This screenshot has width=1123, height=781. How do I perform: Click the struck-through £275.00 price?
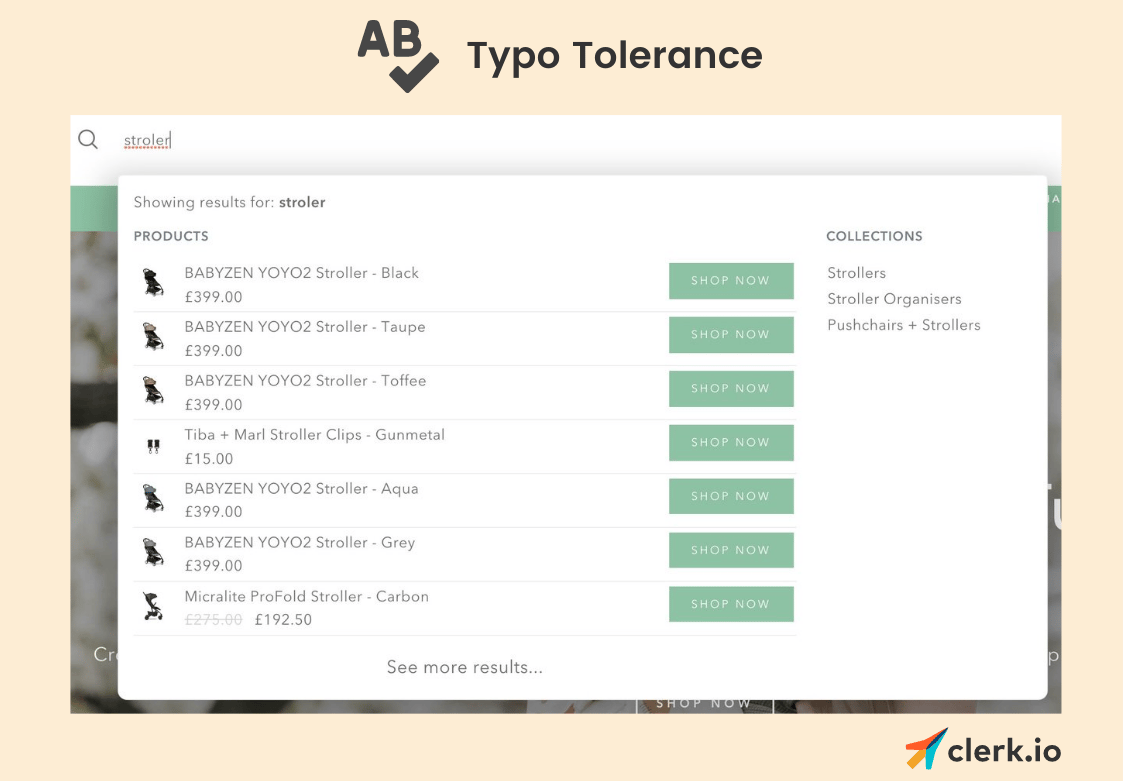213,620
